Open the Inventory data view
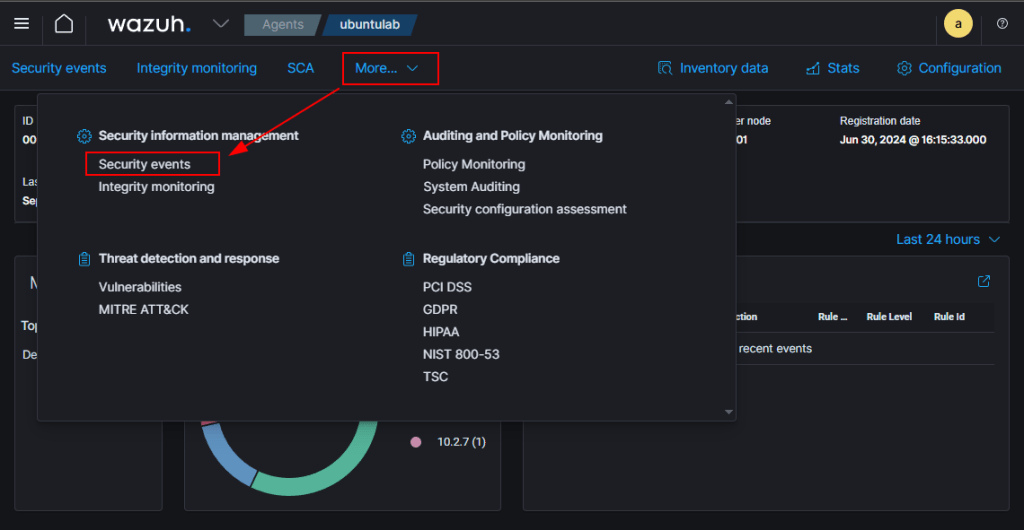 pyautogui.click(x=713, y=68)
